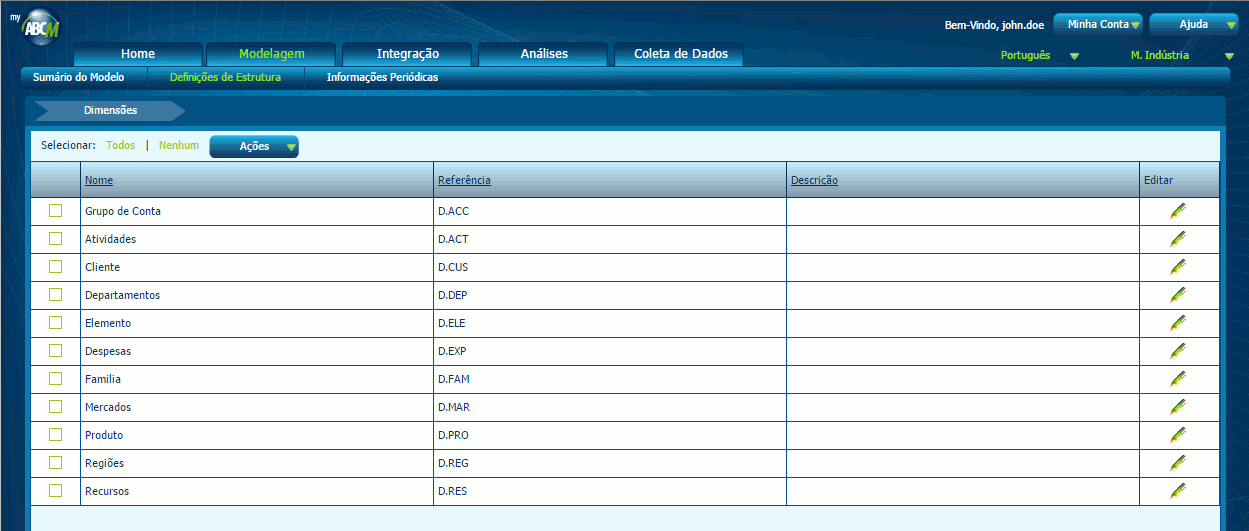Image resolution: width=1249 pixels, height=531 pixels.
Task: Open Informações Periódicas submenu
Action: click(382, 77)
